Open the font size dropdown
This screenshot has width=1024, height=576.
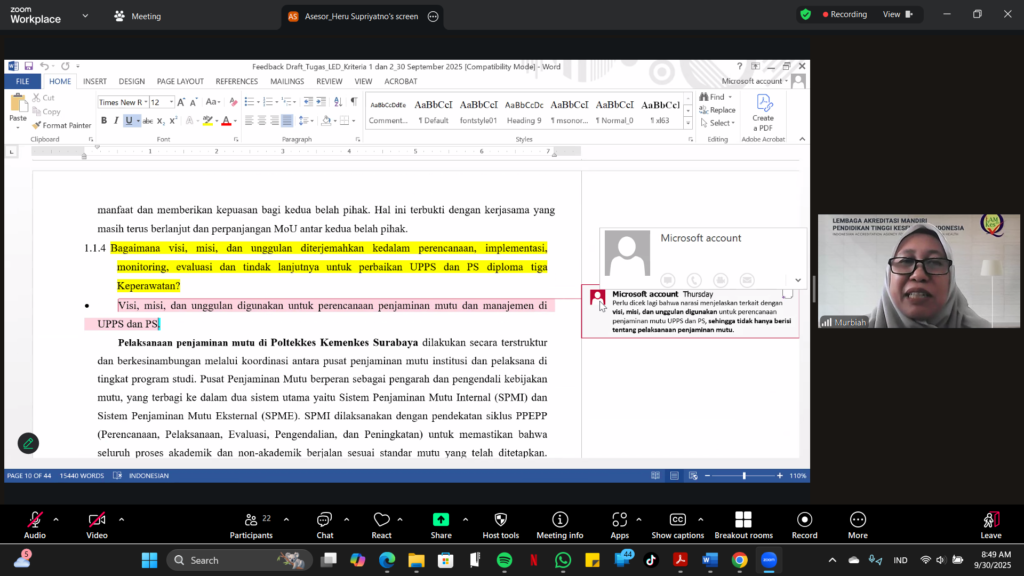click(x=171, y=102)
